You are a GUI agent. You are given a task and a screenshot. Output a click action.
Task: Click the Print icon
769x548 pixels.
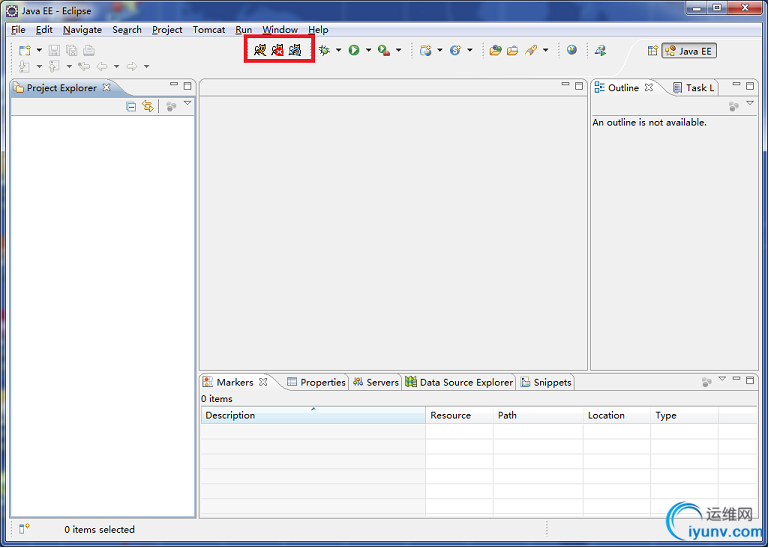89,50
